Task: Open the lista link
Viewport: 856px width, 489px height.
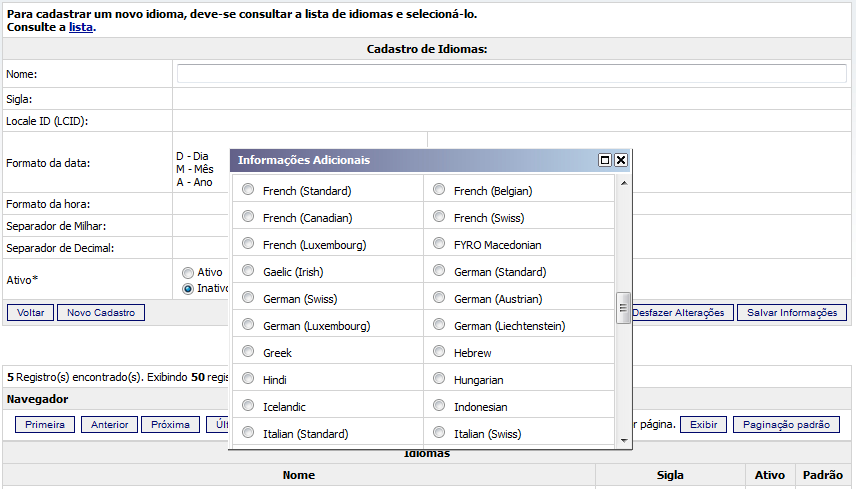Action: pyautogui.click(x=80, y=28)
